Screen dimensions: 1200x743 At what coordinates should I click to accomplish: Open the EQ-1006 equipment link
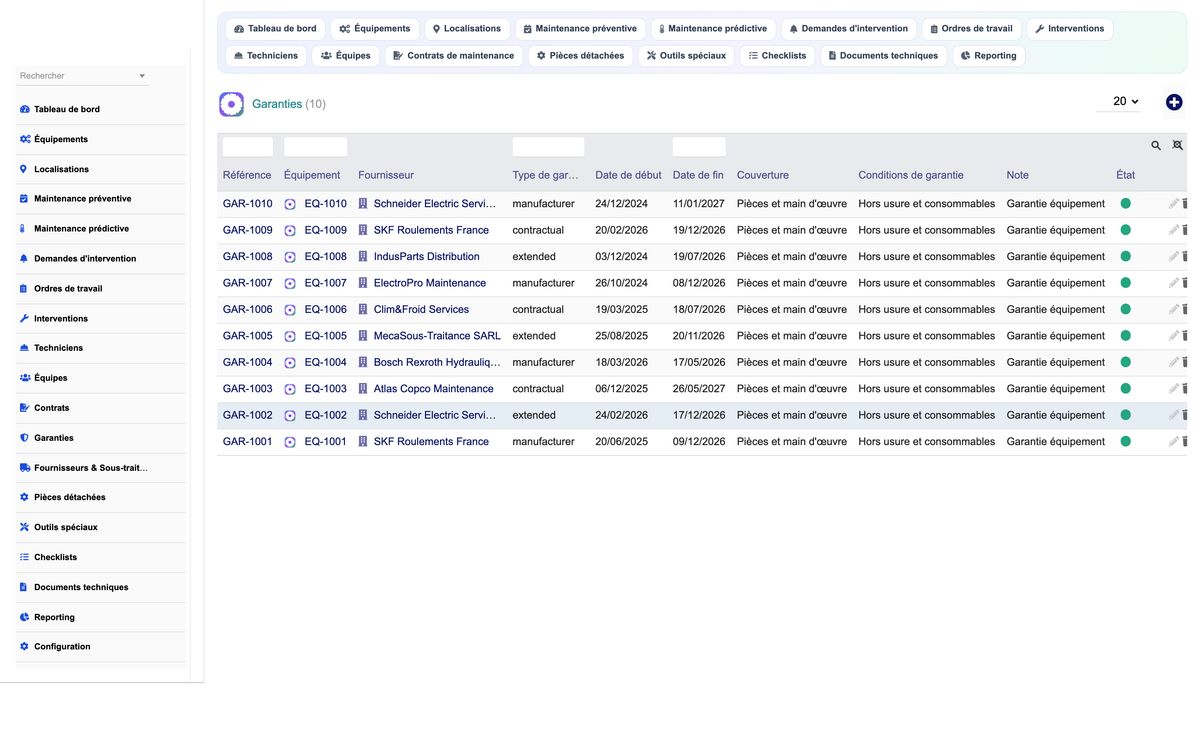pyautogui.click(x=325, y=310)
